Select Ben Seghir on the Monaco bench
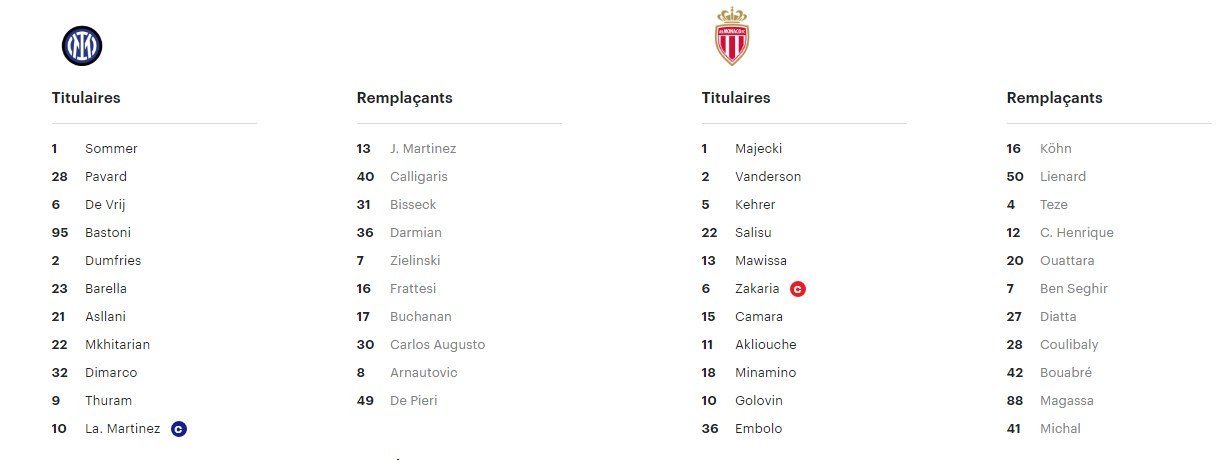 [1073, 289]
